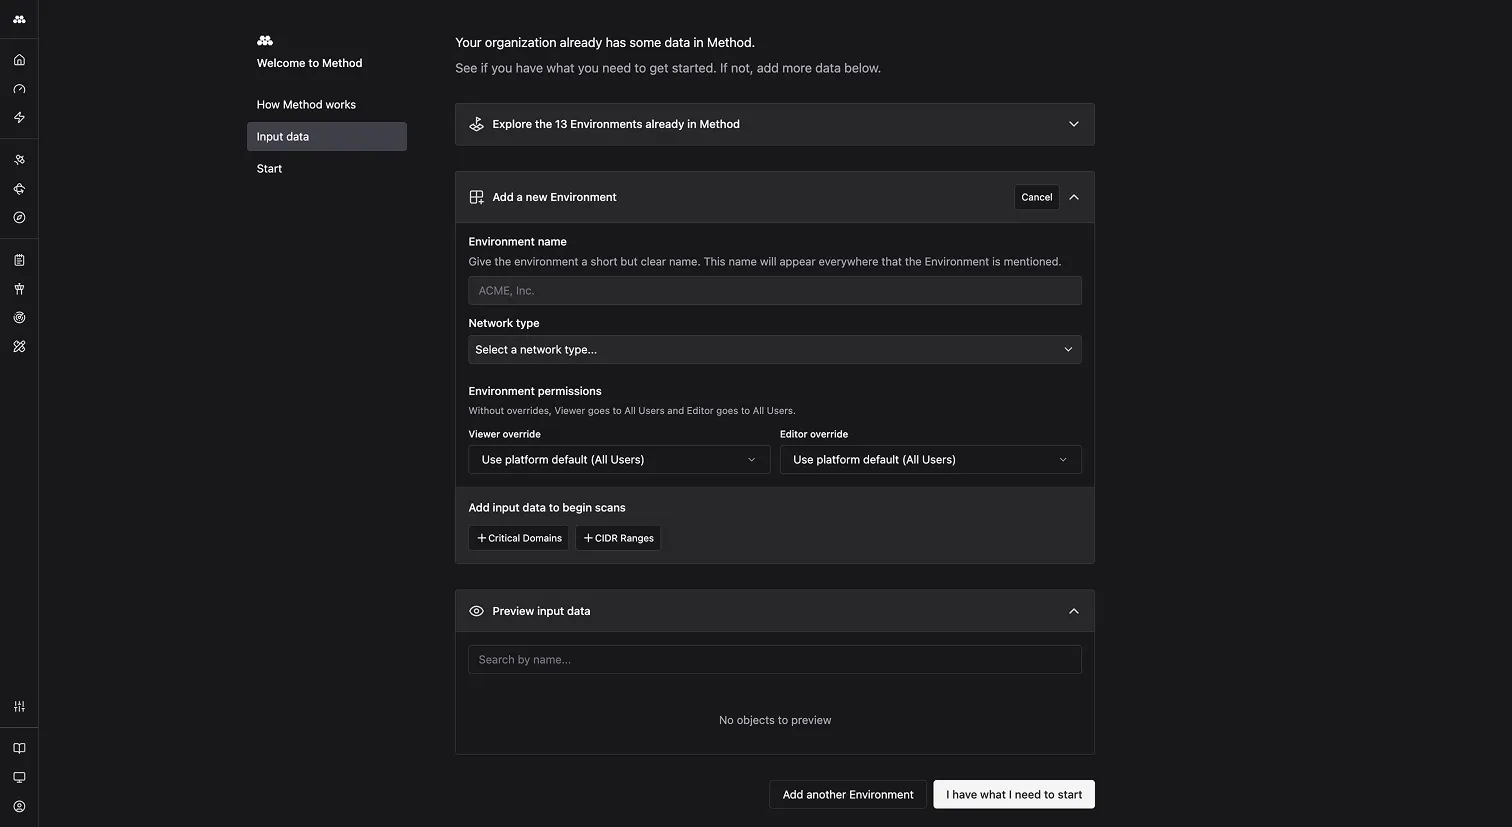
Task: Click the Welcome to Method heading
Action: coord(310,63)
